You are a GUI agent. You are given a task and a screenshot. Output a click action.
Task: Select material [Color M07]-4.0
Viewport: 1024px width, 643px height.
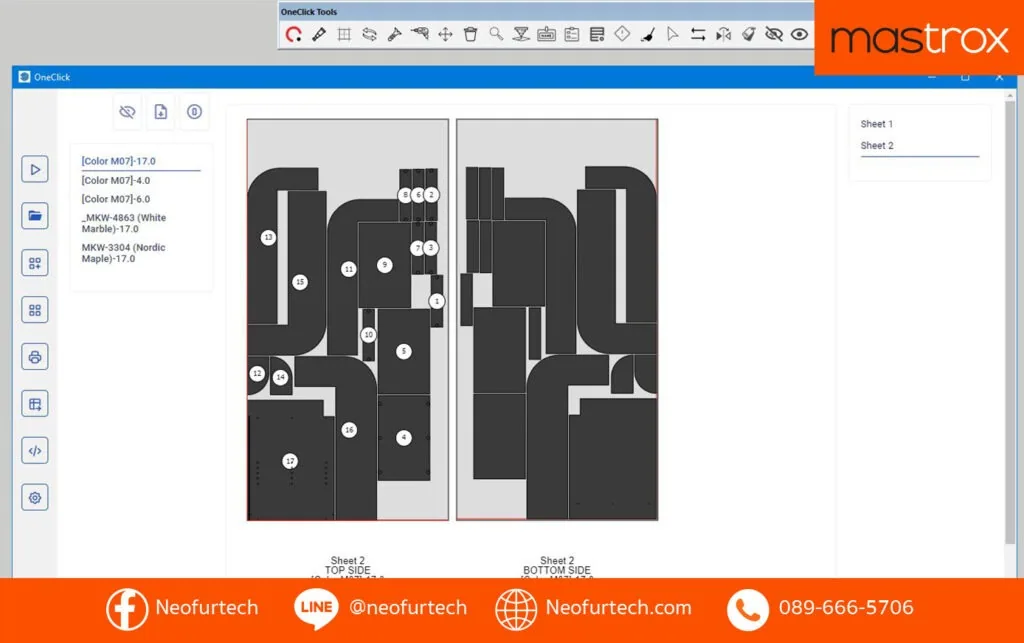[x=116, y=180]
